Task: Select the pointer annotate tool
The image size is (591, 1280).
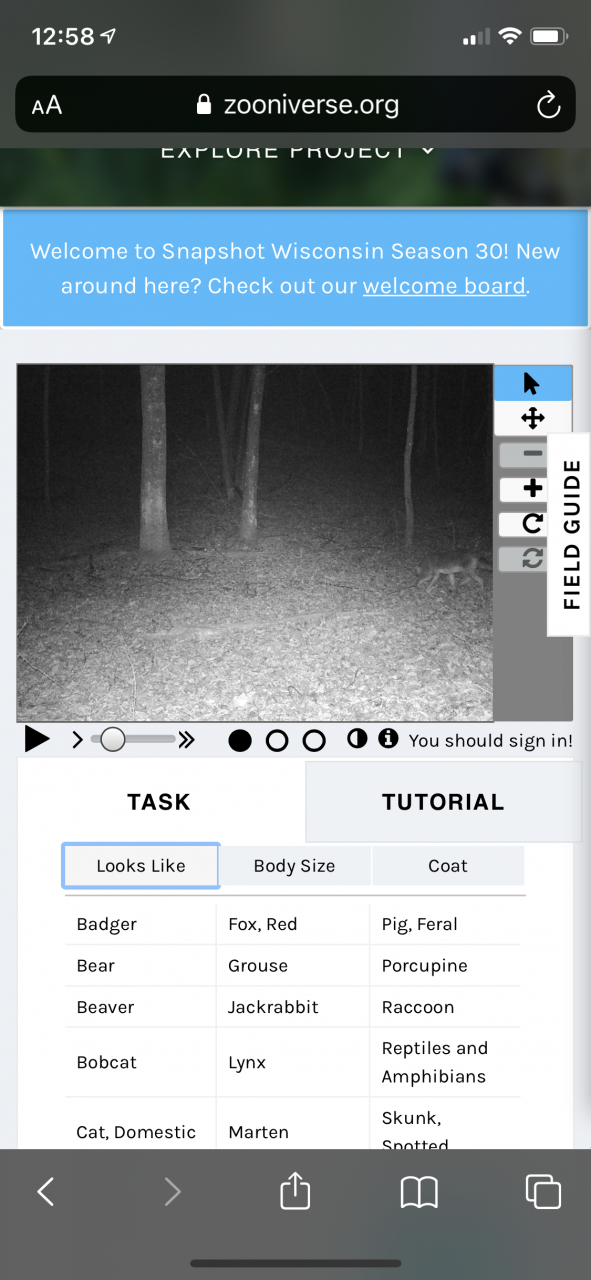Action: 533,383
